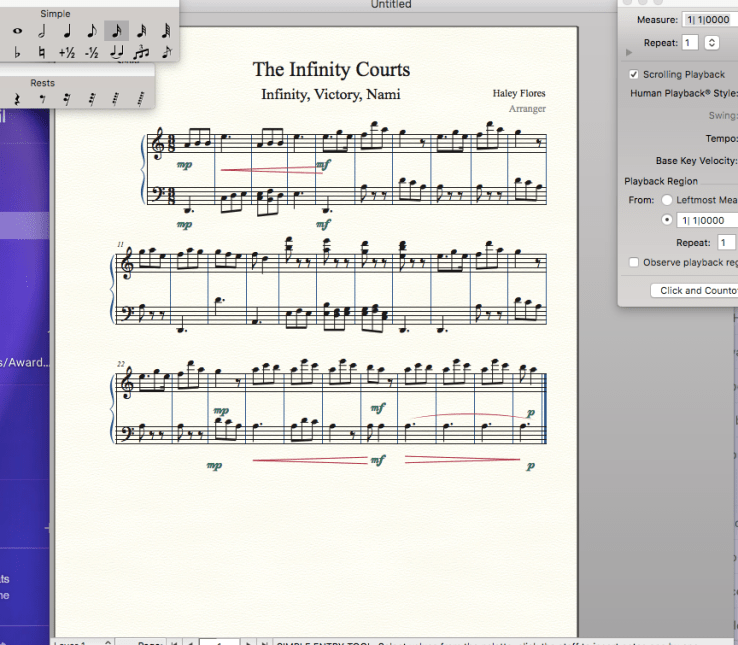Disable the Scrolling Playback checkbox
738x645 pixels.
pos(634,74)
